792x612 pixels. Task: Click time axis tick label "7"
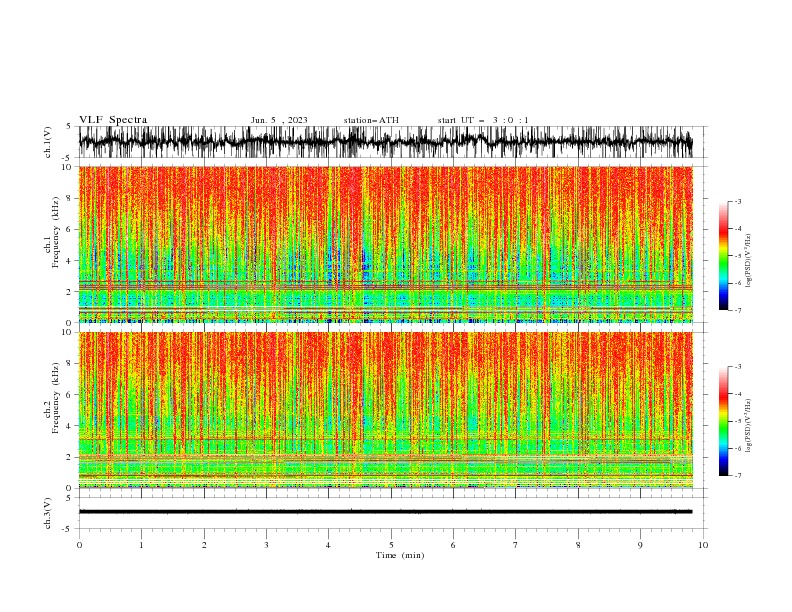[x=516, y=545]
